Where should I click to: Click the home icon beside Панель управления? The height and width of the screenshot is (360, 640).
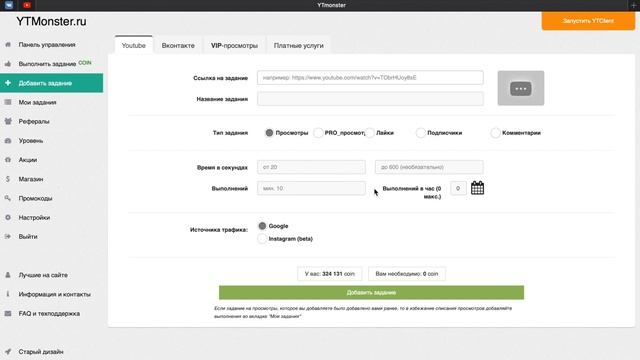(8, 44)
